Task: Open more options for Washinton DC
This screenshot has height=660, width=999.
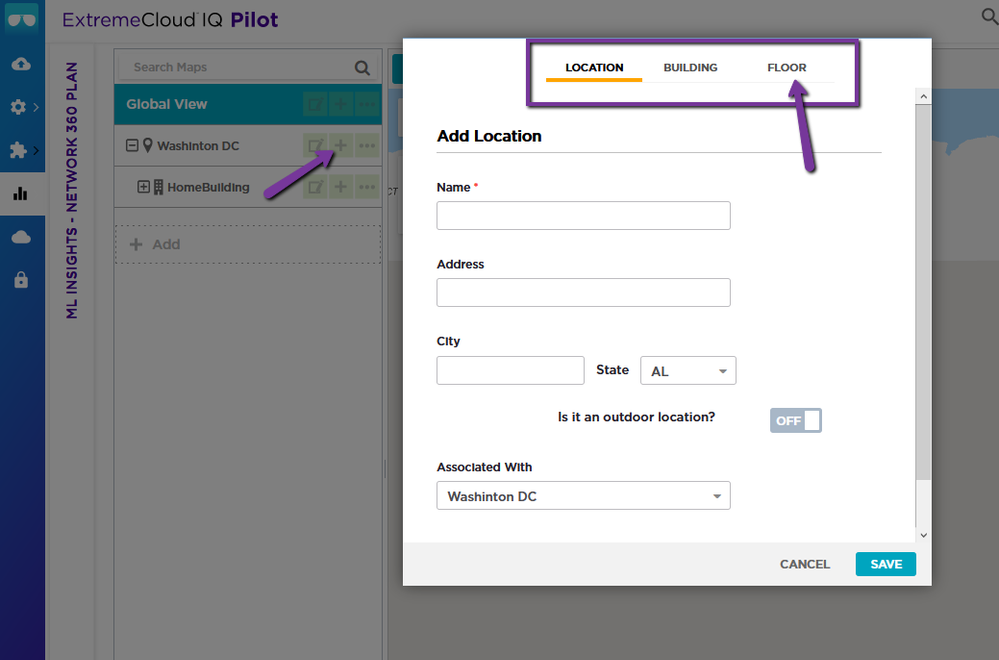Action: (x=367, y=146)
